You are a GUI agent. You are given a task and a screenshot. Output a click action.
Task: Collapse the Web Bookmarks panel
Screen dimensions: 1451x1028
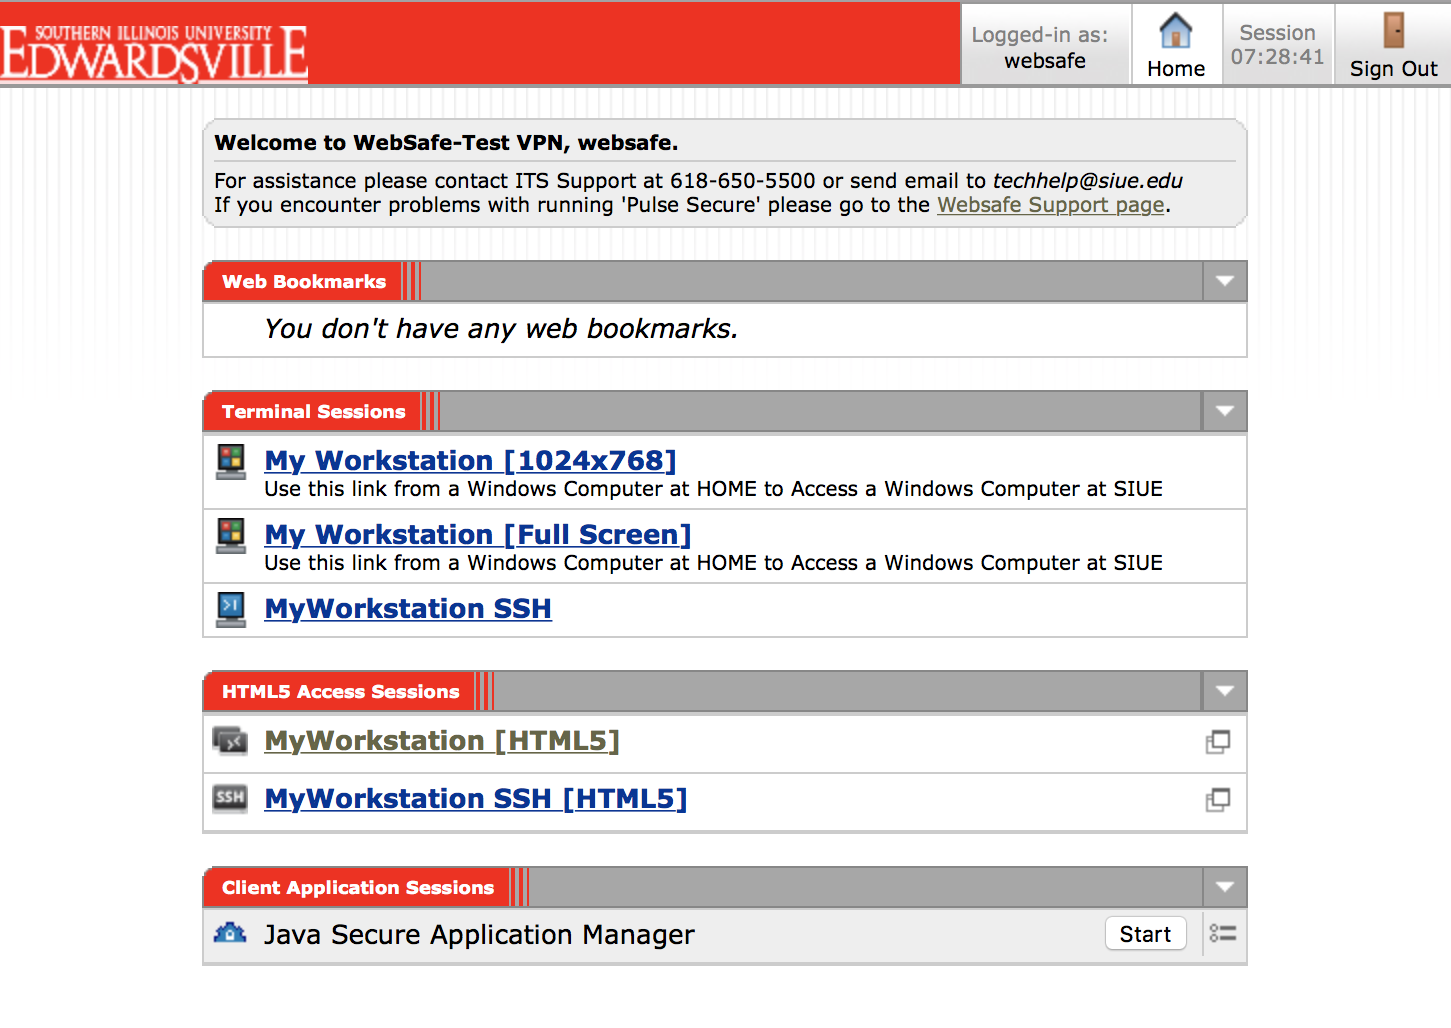[x=1224, y=282]
